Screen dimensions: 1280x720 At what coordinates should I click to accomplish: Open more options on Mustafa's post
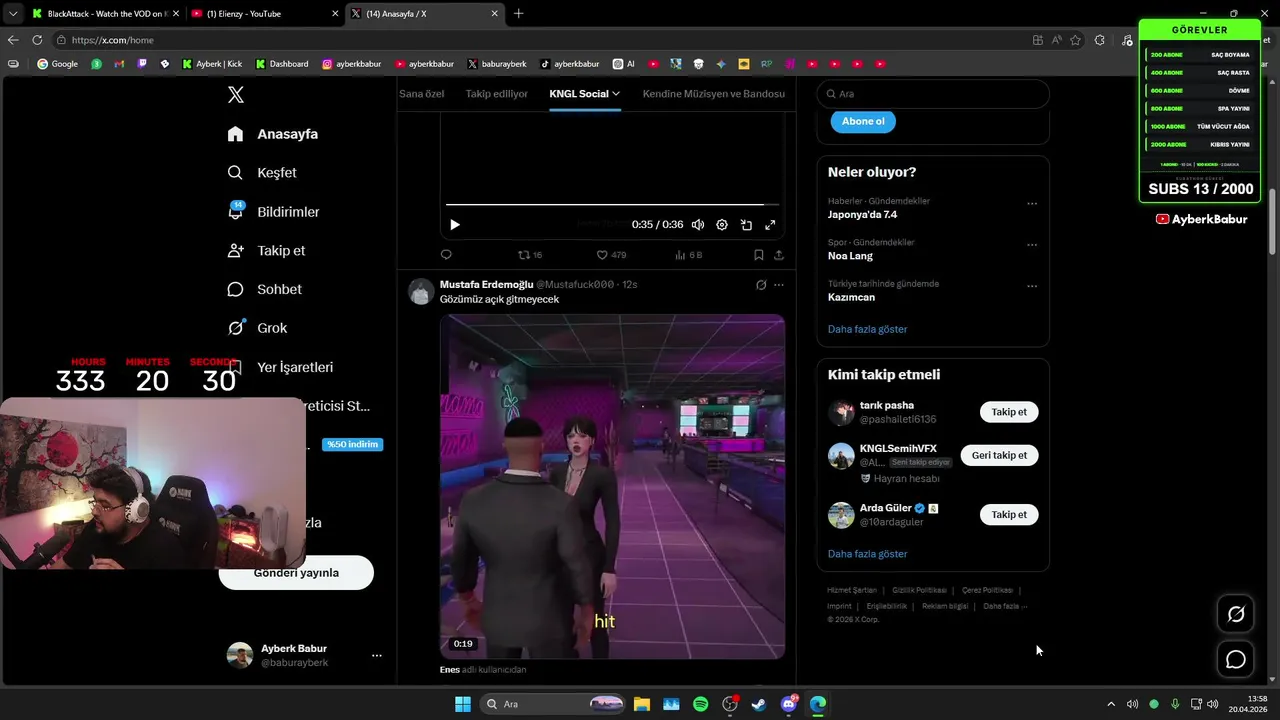click(779, 285)
